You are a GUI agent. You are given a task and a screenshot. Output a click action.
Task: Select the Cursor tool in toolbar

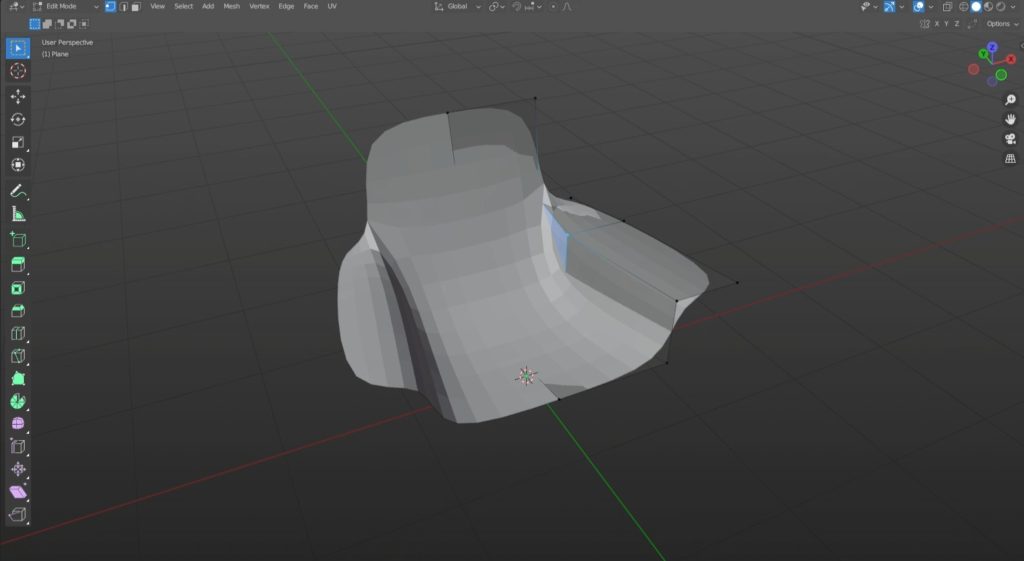click(x=18, y=71)
